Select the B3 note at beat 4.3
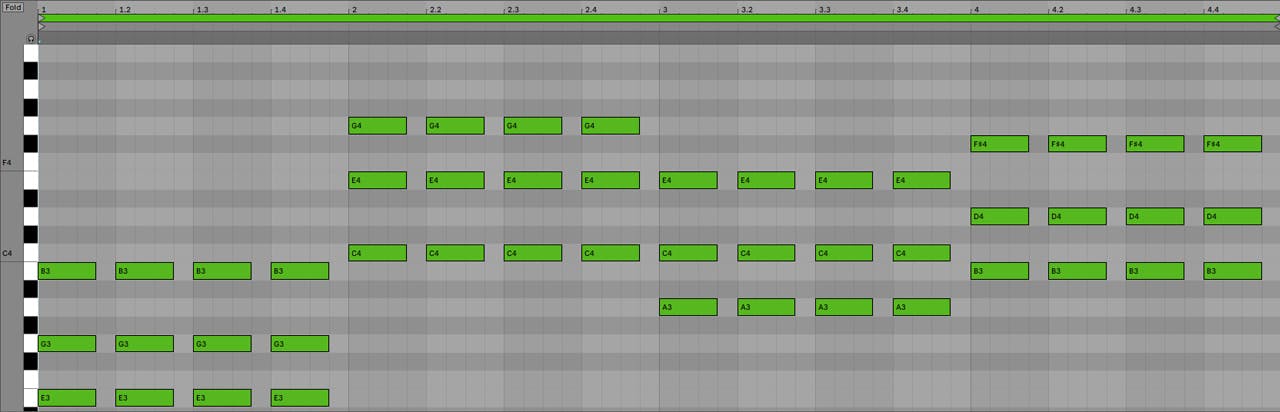 [x=1154, y=271]
